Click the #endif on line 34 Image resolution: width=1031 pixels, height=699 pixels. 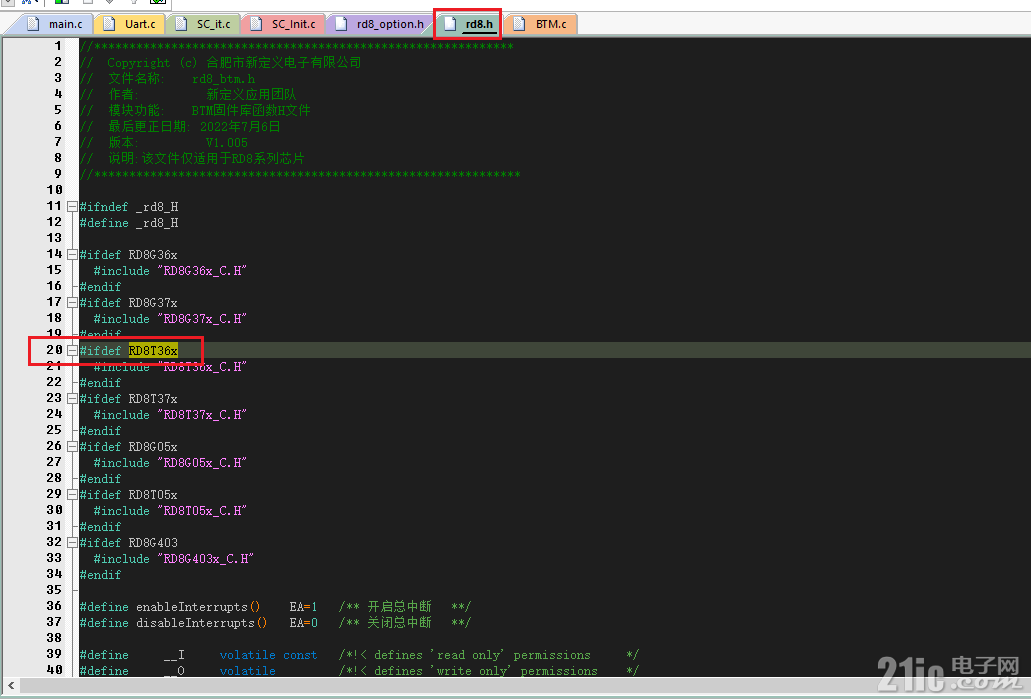coord(100,574)
